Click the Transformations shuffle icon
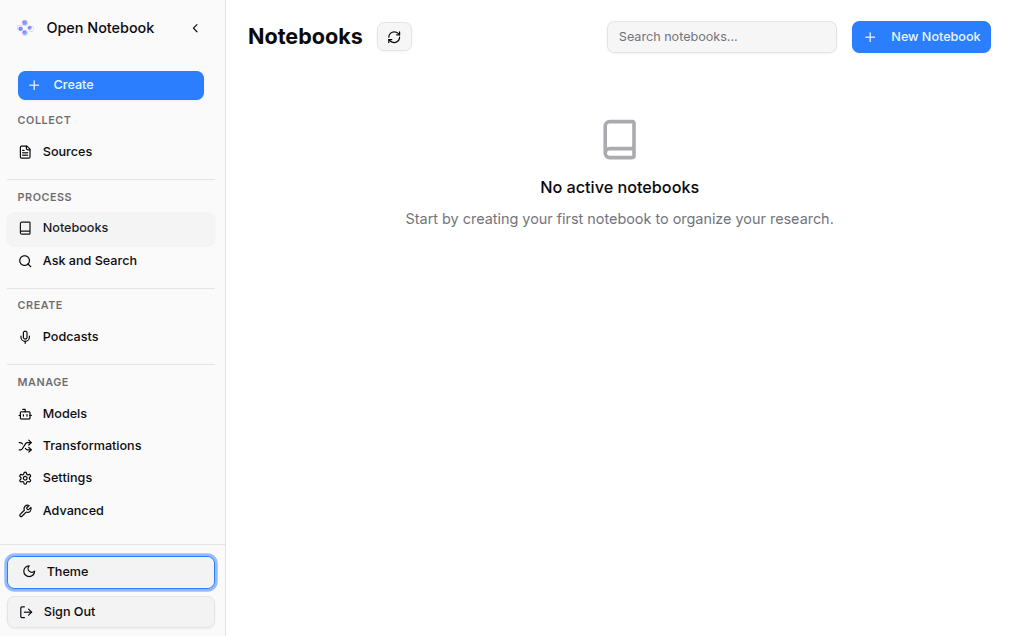This screenshot has width=1011, height=636. click(26, 446)
